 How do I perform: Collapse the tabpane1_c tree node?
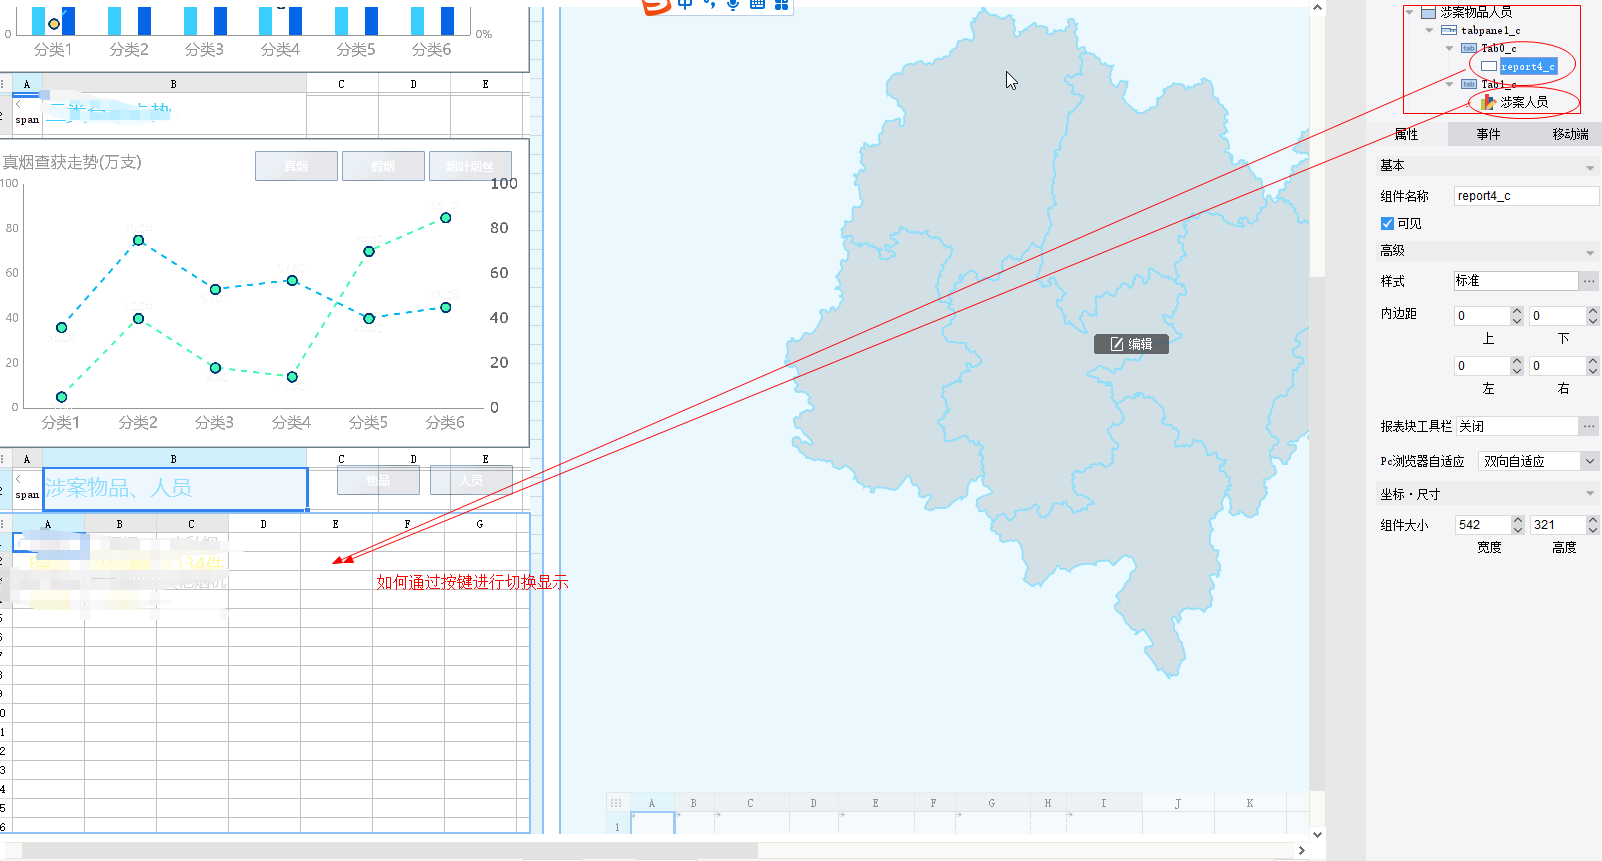coord(1429,30)
